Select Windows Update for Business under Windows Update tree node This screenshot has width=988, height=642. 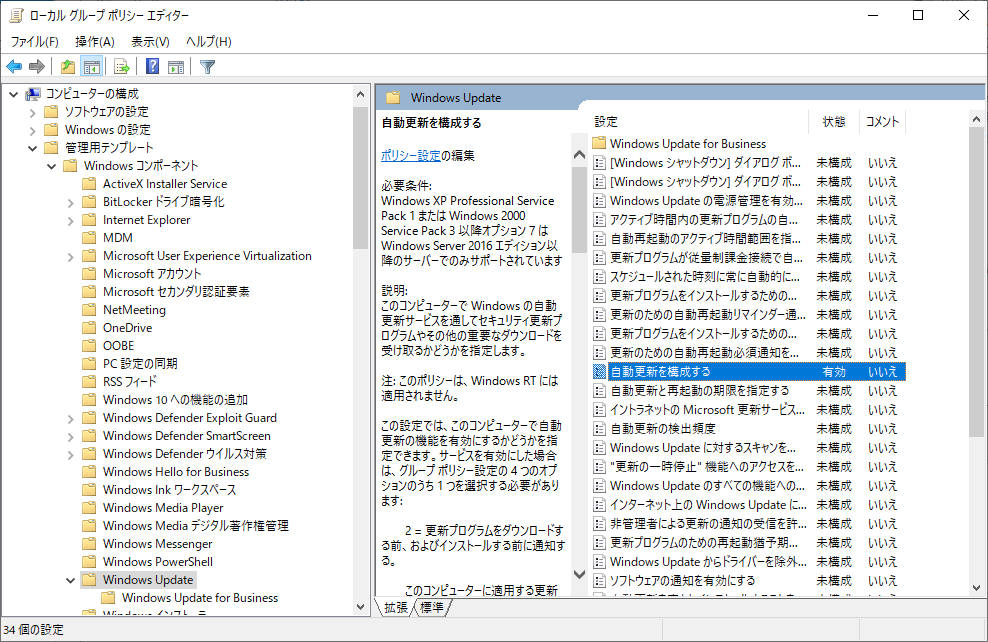[200, 598]
